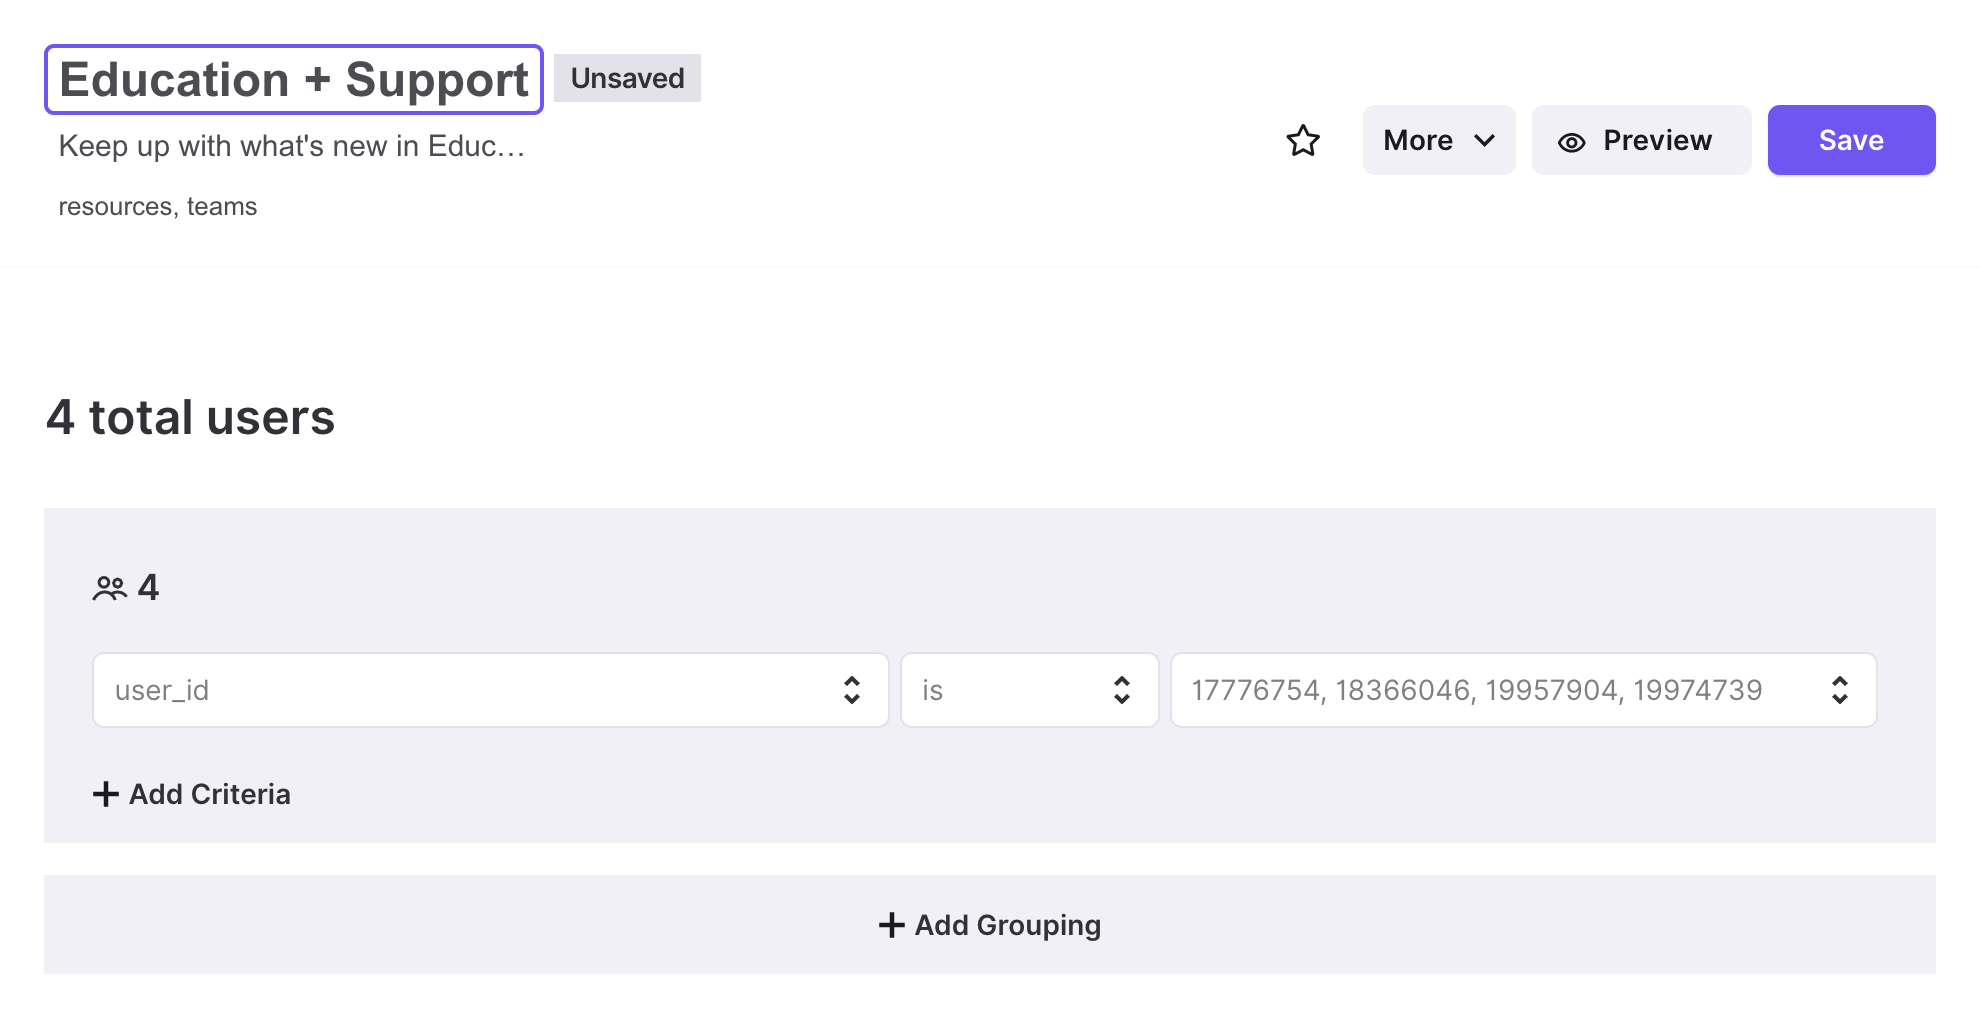Star this segment as a favorite
Image resolution: width=1980 pixels, height=1018 pixels.
pyautogui.click(x=1302, y=141)
